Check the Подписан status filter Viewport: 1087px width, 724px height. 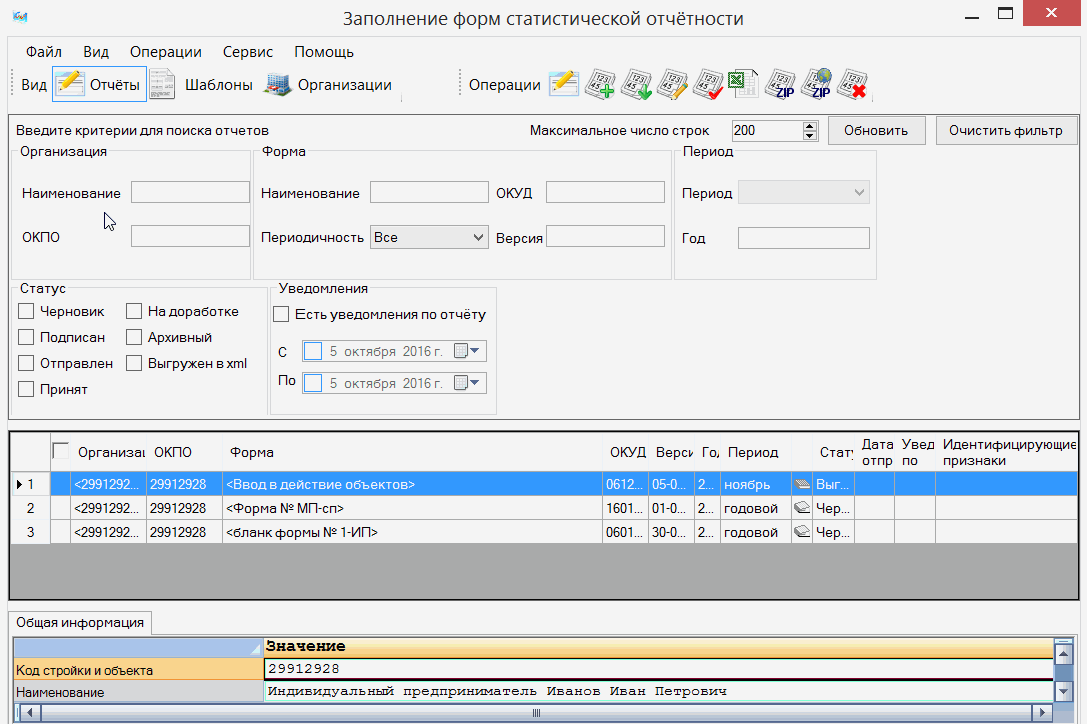(x=27, y=338)
